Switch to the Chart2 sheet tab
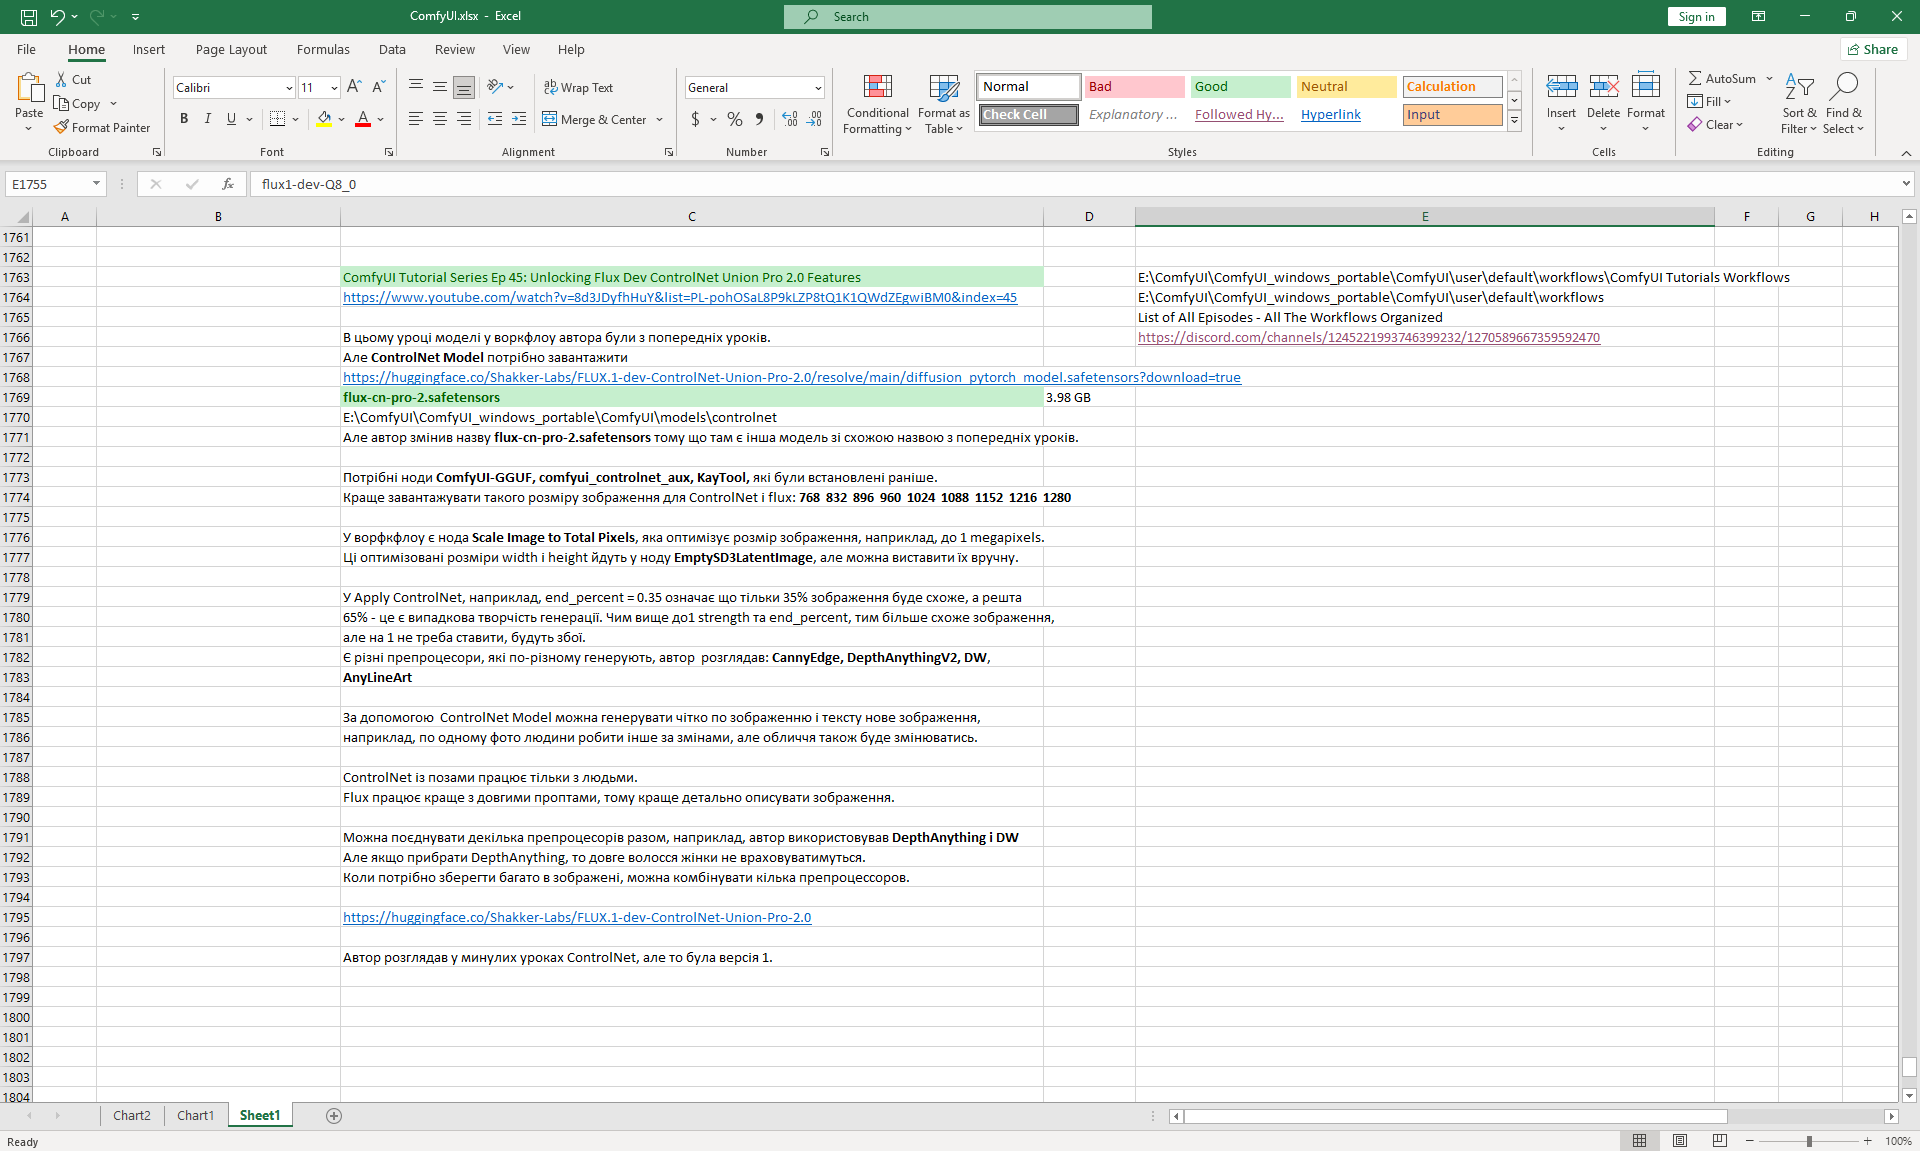The width and height of the screenshot is (1920, 1151). tap(131, 1116)
